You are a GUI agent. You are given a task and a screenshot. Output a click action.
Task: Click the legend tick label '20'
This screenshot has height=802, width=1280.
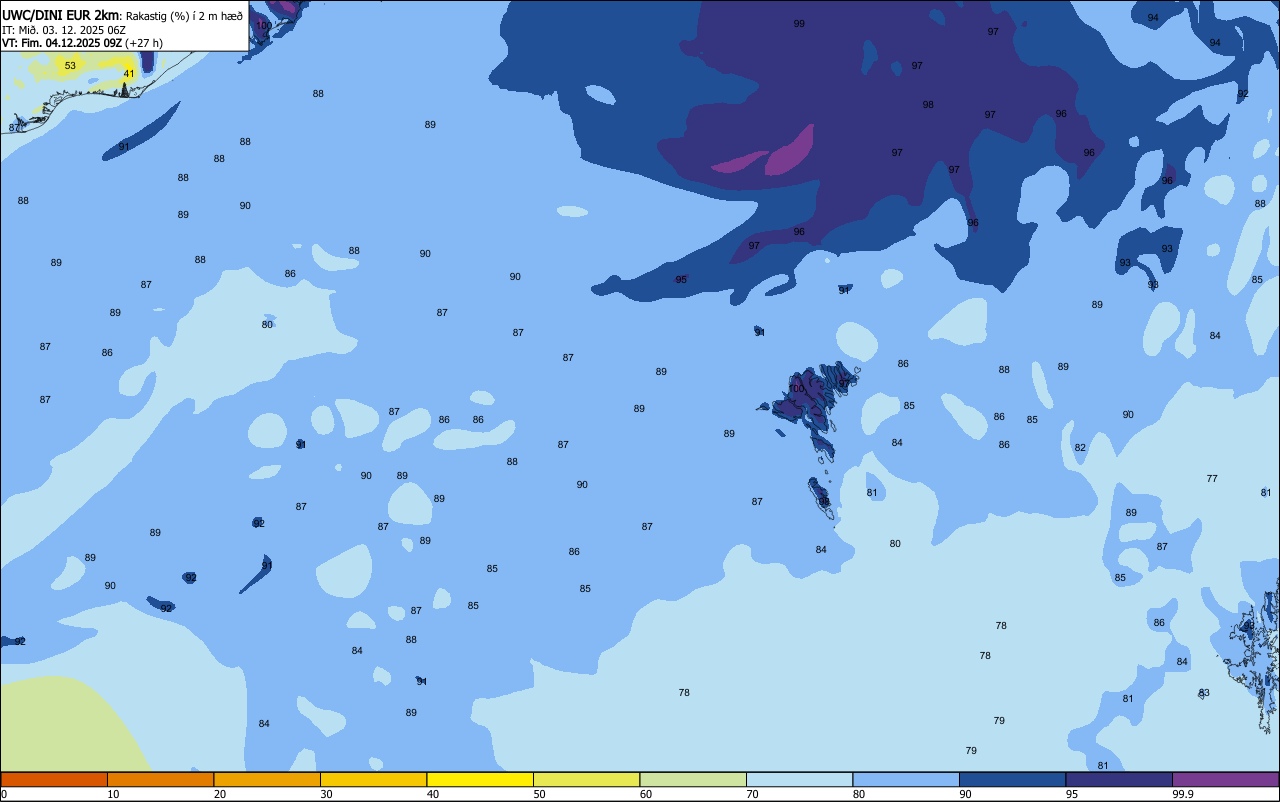220,794
